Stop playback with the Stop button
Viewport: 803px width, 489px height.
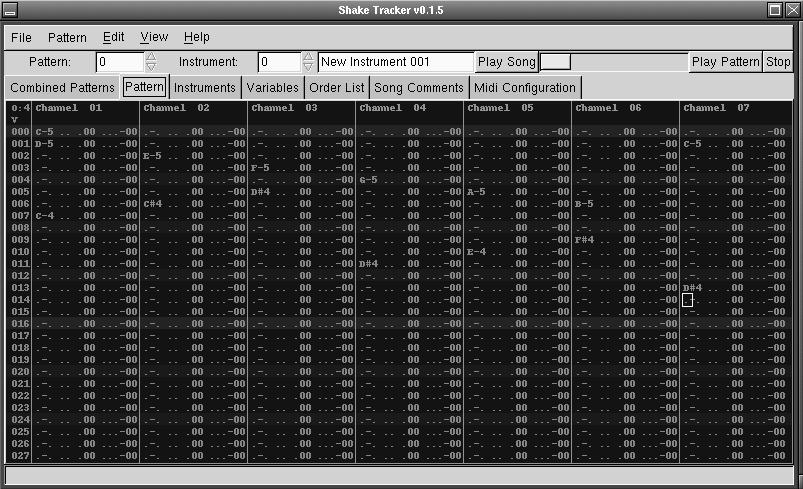778,62
